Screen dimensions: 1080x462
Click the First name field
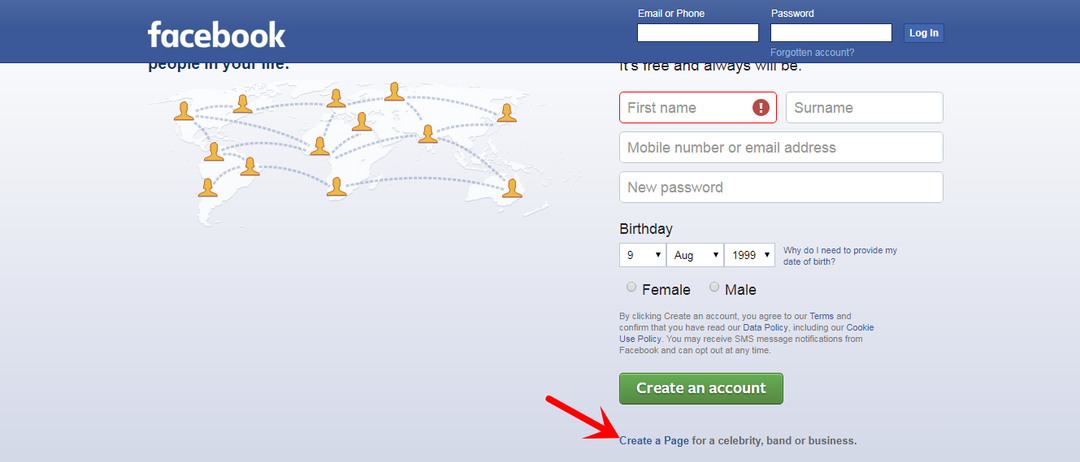click(x=698, y=107)
